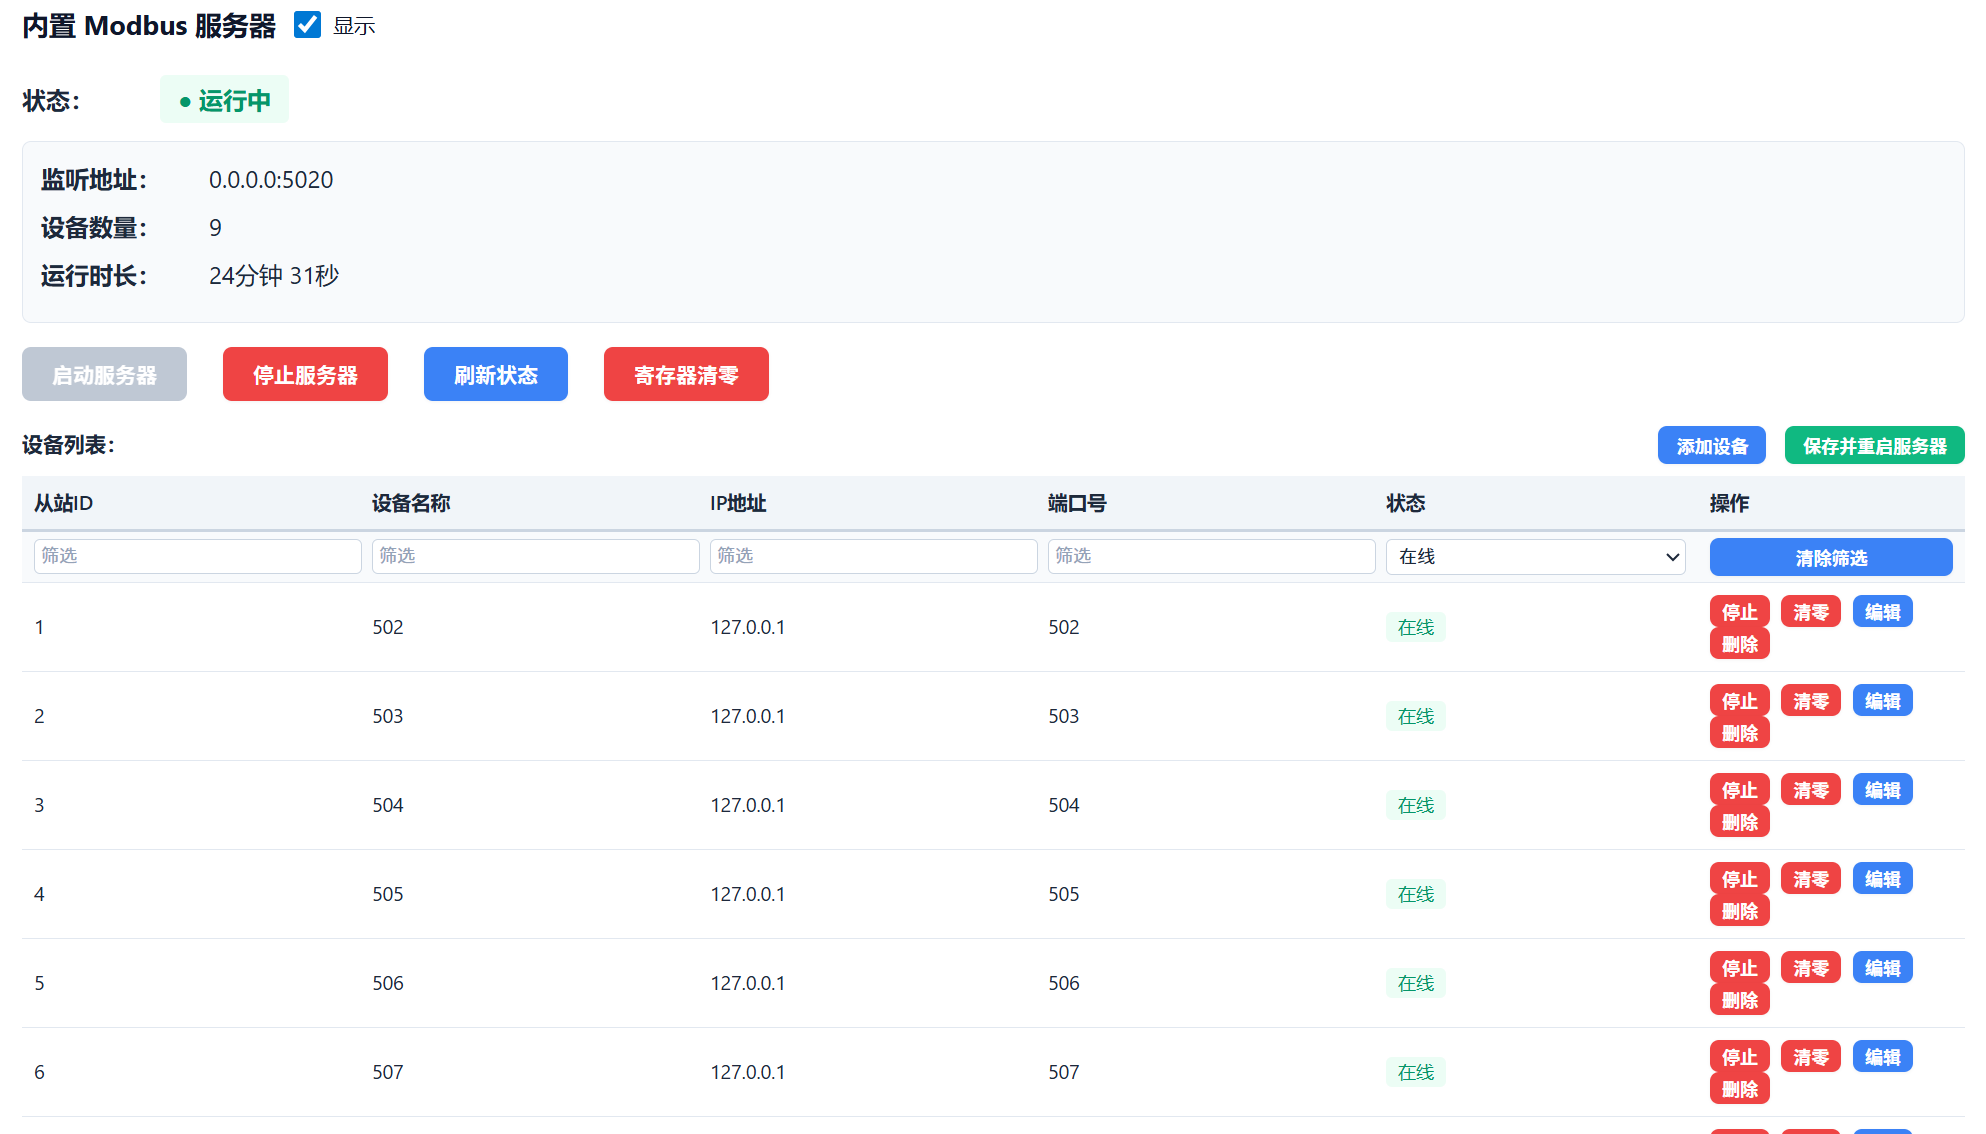Screen dimensions: 1986x1134
Task: Focus the 端口号 filter input
Action: [1212, 556]
